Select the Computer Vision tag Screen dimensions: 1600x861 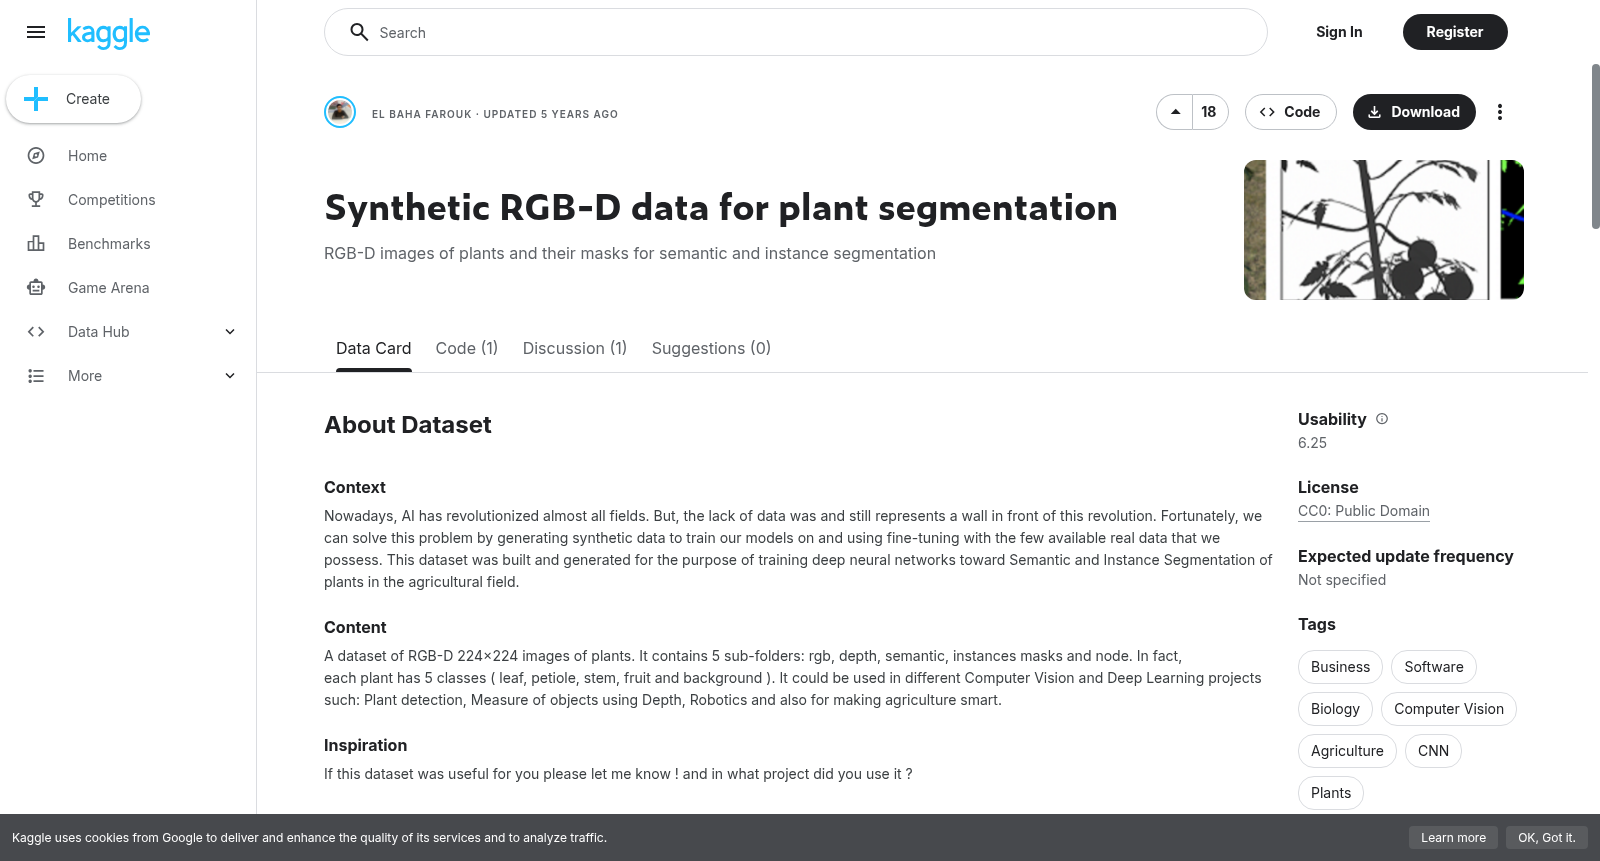[1449, 709]
